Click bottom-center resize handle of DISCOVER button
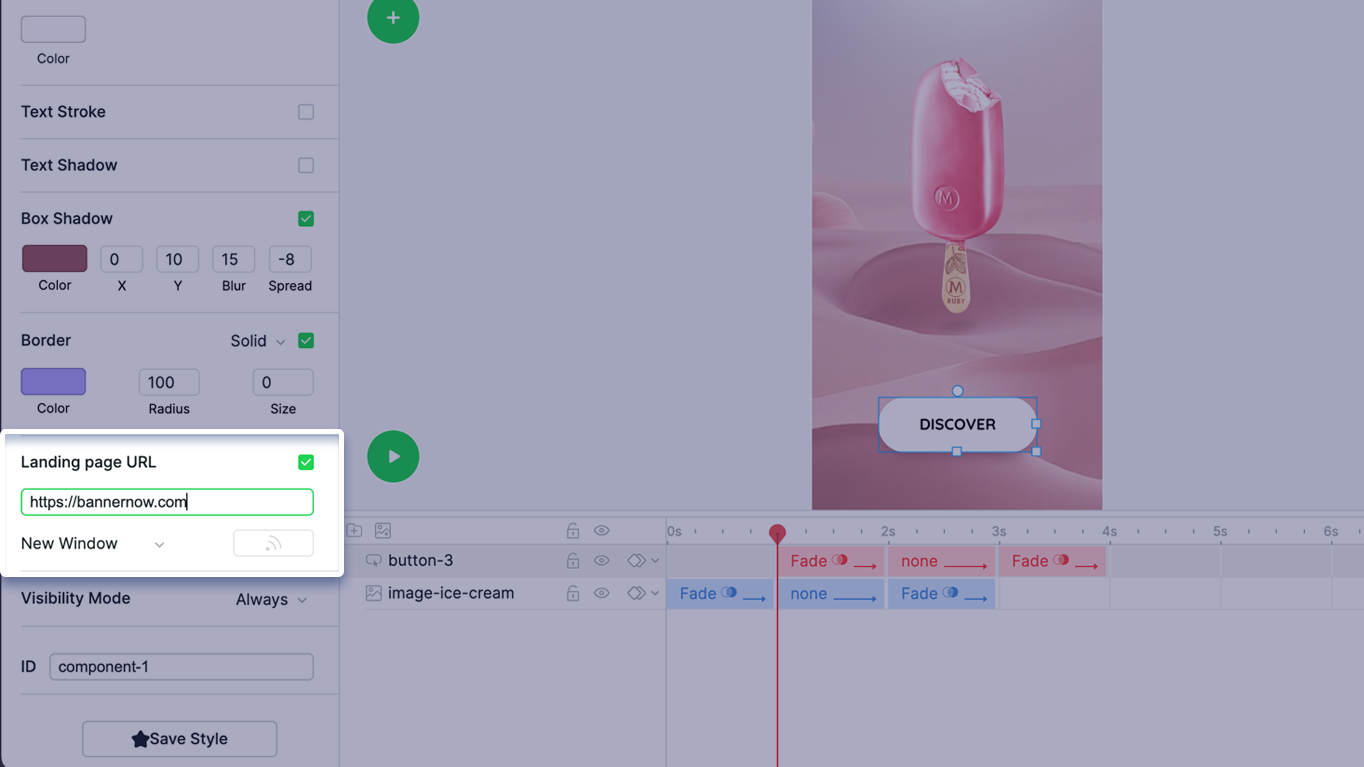This screenshot has width=1364, height=767. click(x=957, y=452)
